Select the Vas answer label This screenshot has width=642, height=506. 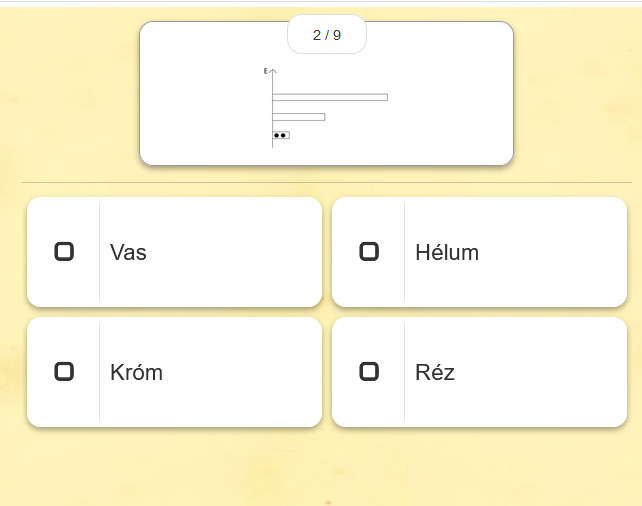(x=128, y=252)
